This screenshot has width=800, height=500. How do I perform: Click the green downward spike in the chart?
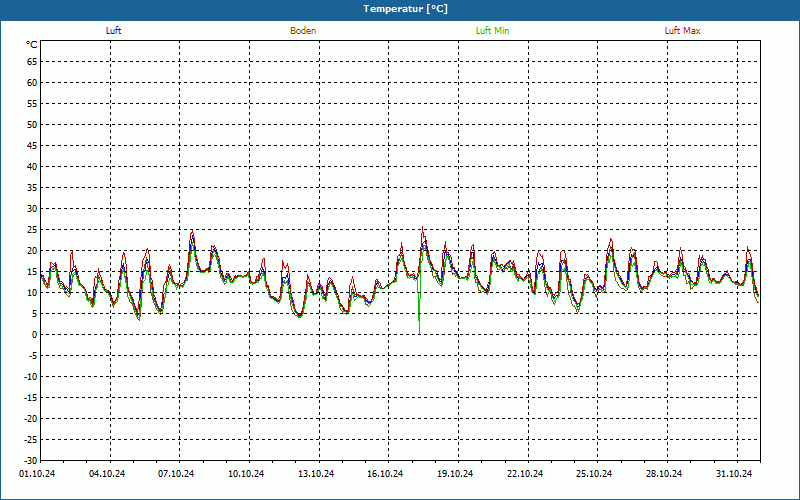click(419, 310)
